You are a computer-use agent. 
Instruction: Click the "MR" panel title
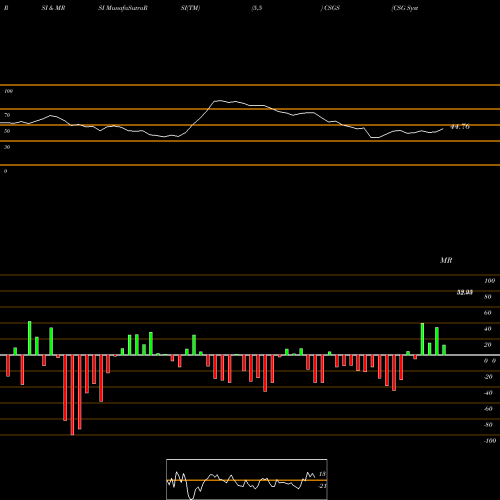point(446,260)
